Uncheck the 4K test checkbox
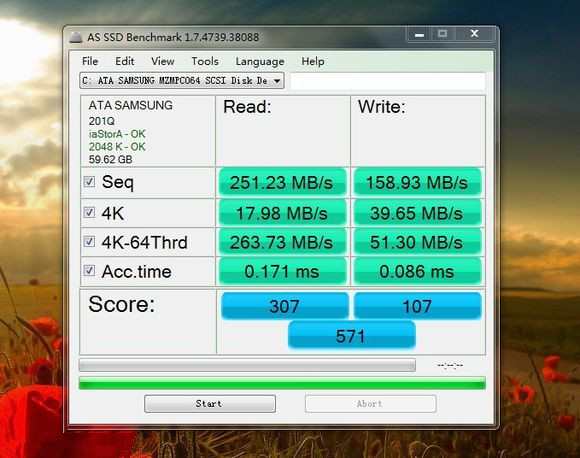The height and width of the screenshot is (458, 580). [89, 212]
